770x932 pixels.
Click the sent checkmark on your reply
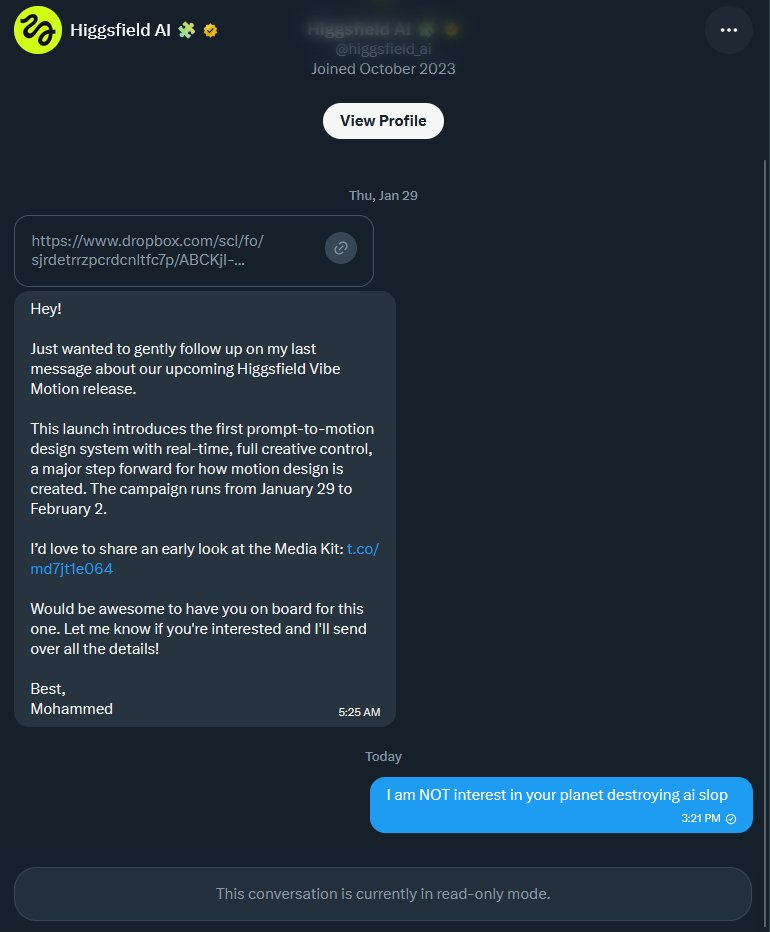tap(731, 818)
